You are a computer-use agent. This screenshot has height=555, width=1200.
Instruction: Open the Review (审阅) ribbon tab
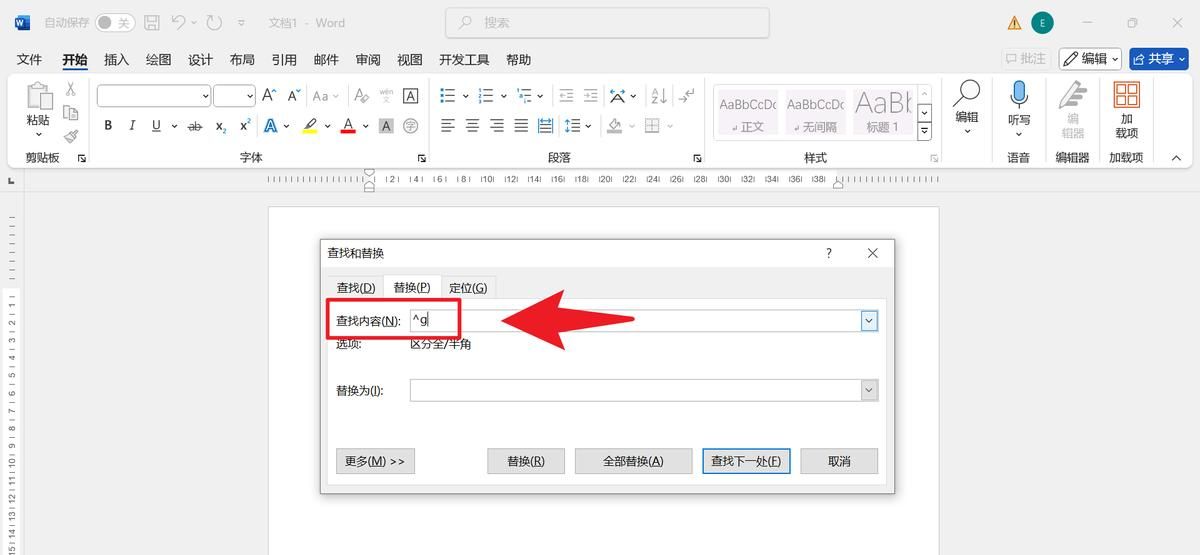(368, 60)
